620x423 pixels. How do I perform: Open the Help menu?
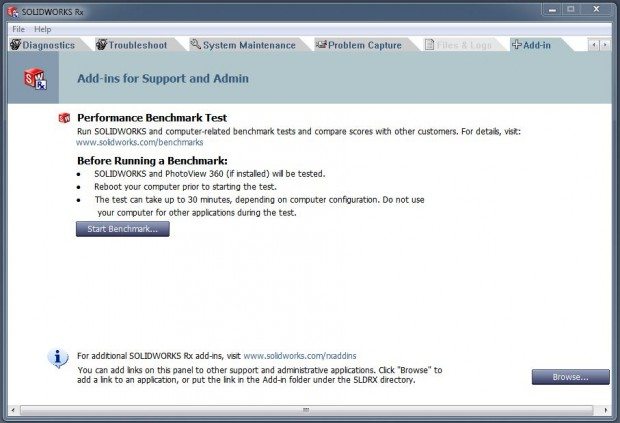(43, 29)
